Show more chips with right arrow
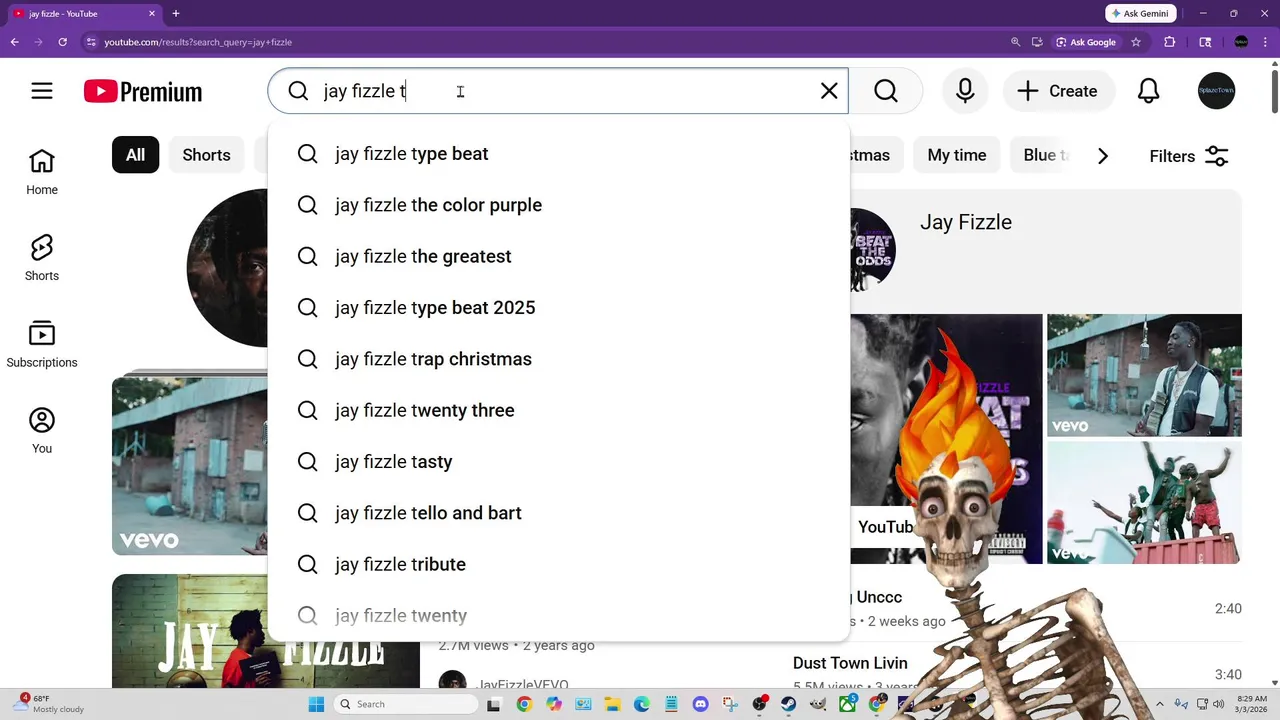Screen dimensions: 1280x720 [1103, 156]
